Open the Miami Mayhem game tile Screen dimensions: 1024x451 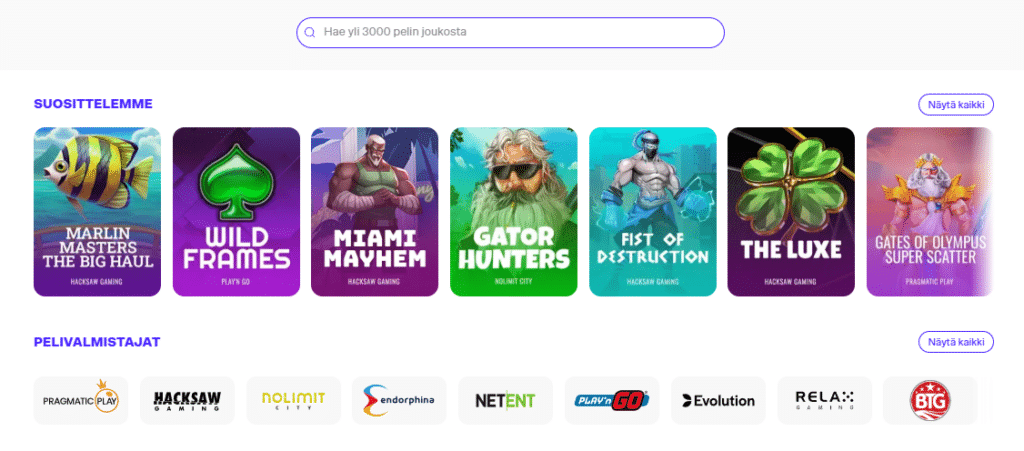pyautogui.click(x=374, y=212)
